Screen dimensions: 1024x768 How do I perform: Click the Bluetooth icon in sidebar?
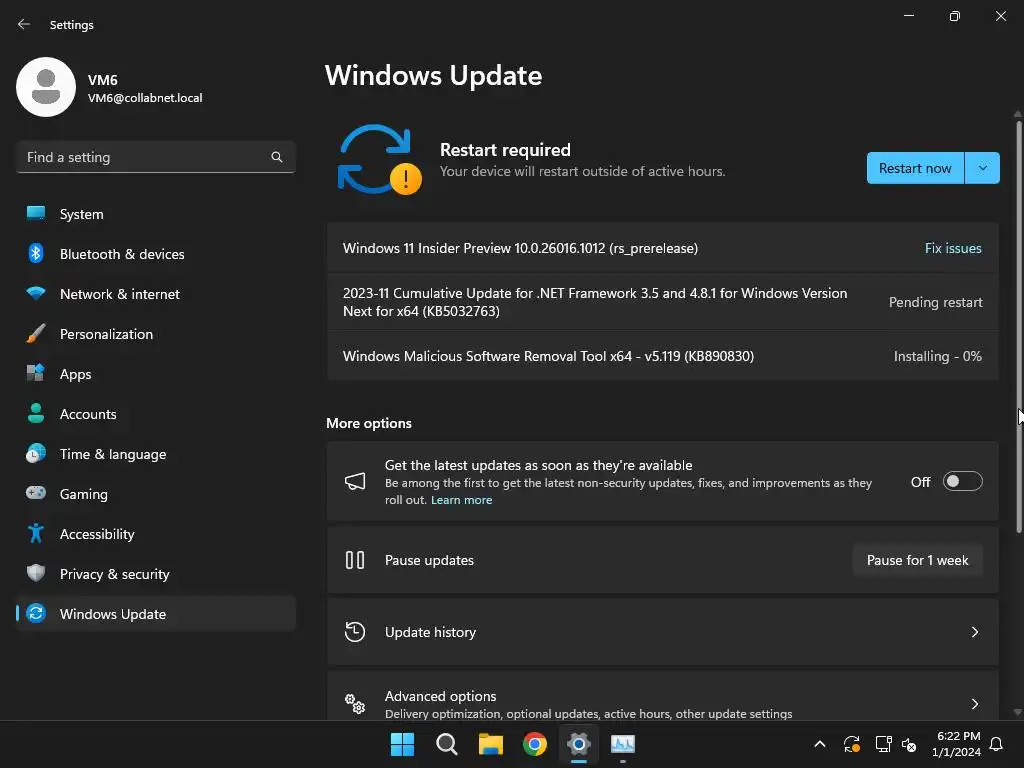tap(36, 253)
